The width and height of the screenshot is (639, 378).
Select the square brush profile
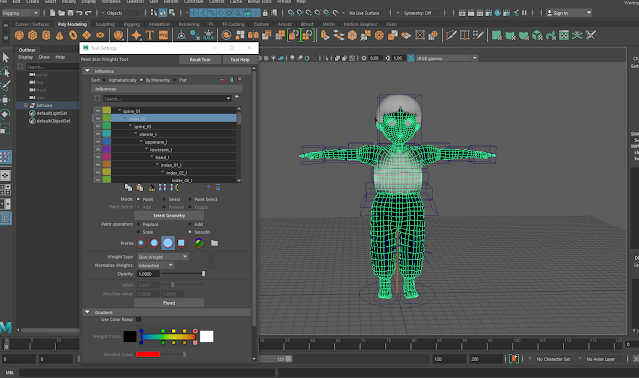181,243
